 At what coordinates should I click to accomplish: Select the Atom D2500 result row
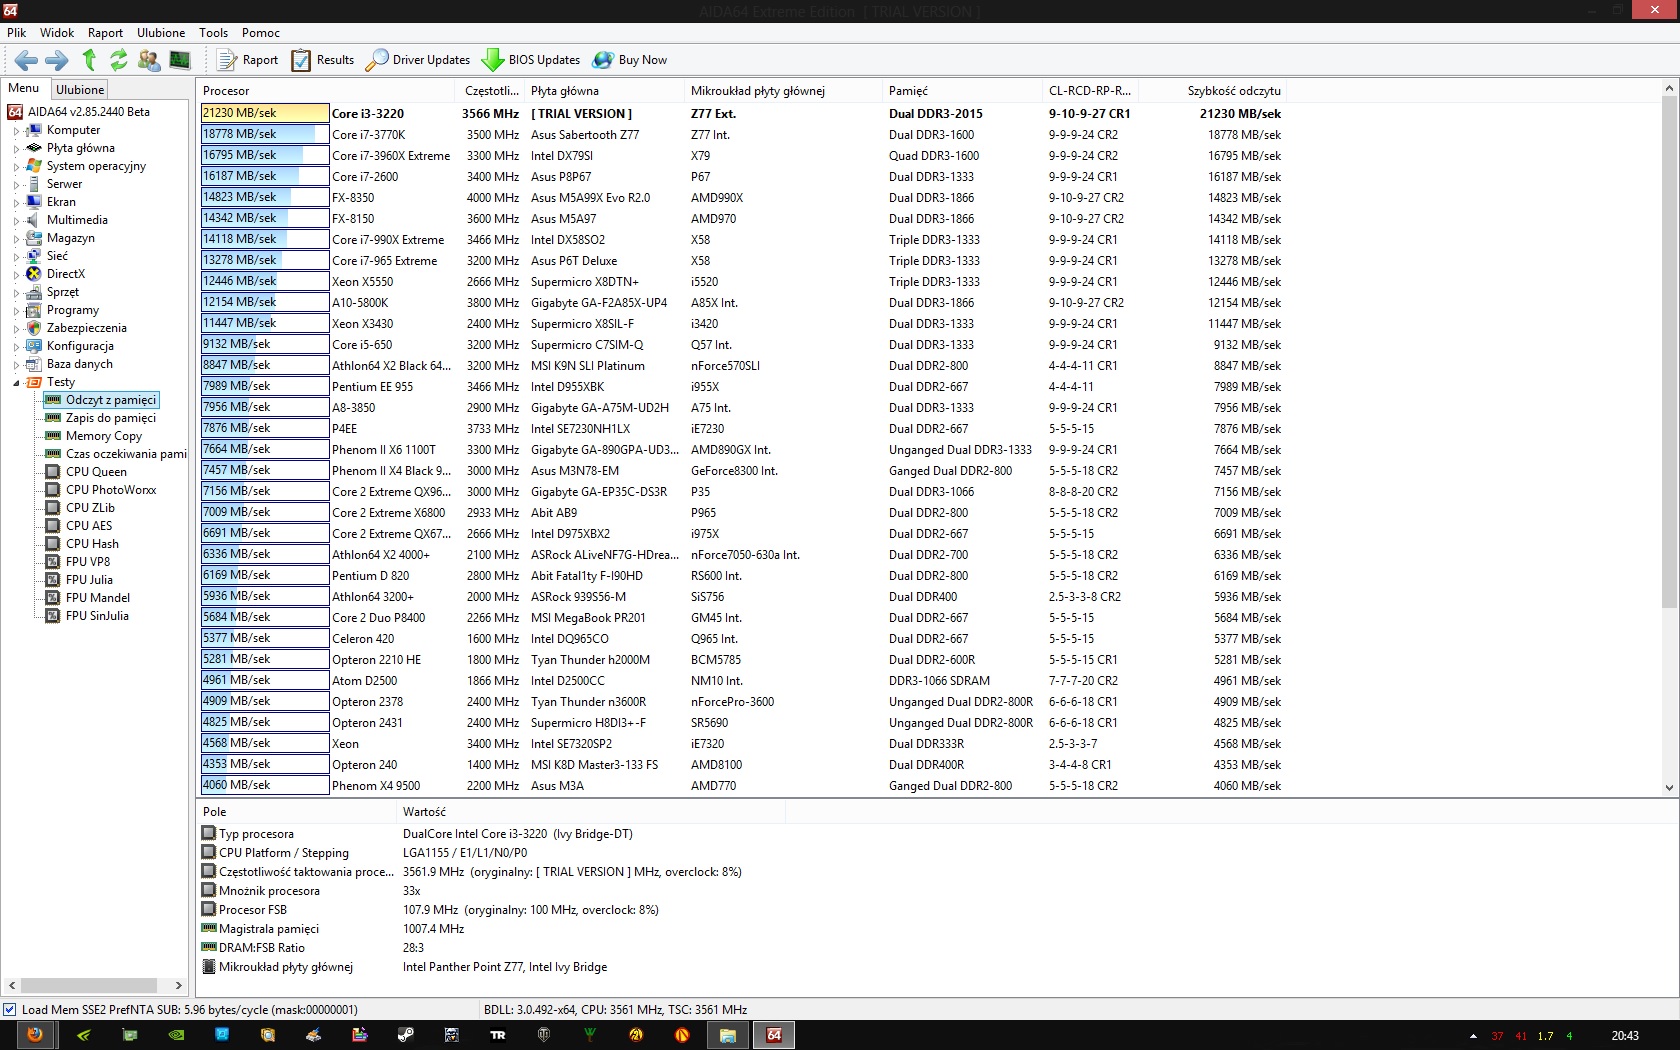click(741, 681)
